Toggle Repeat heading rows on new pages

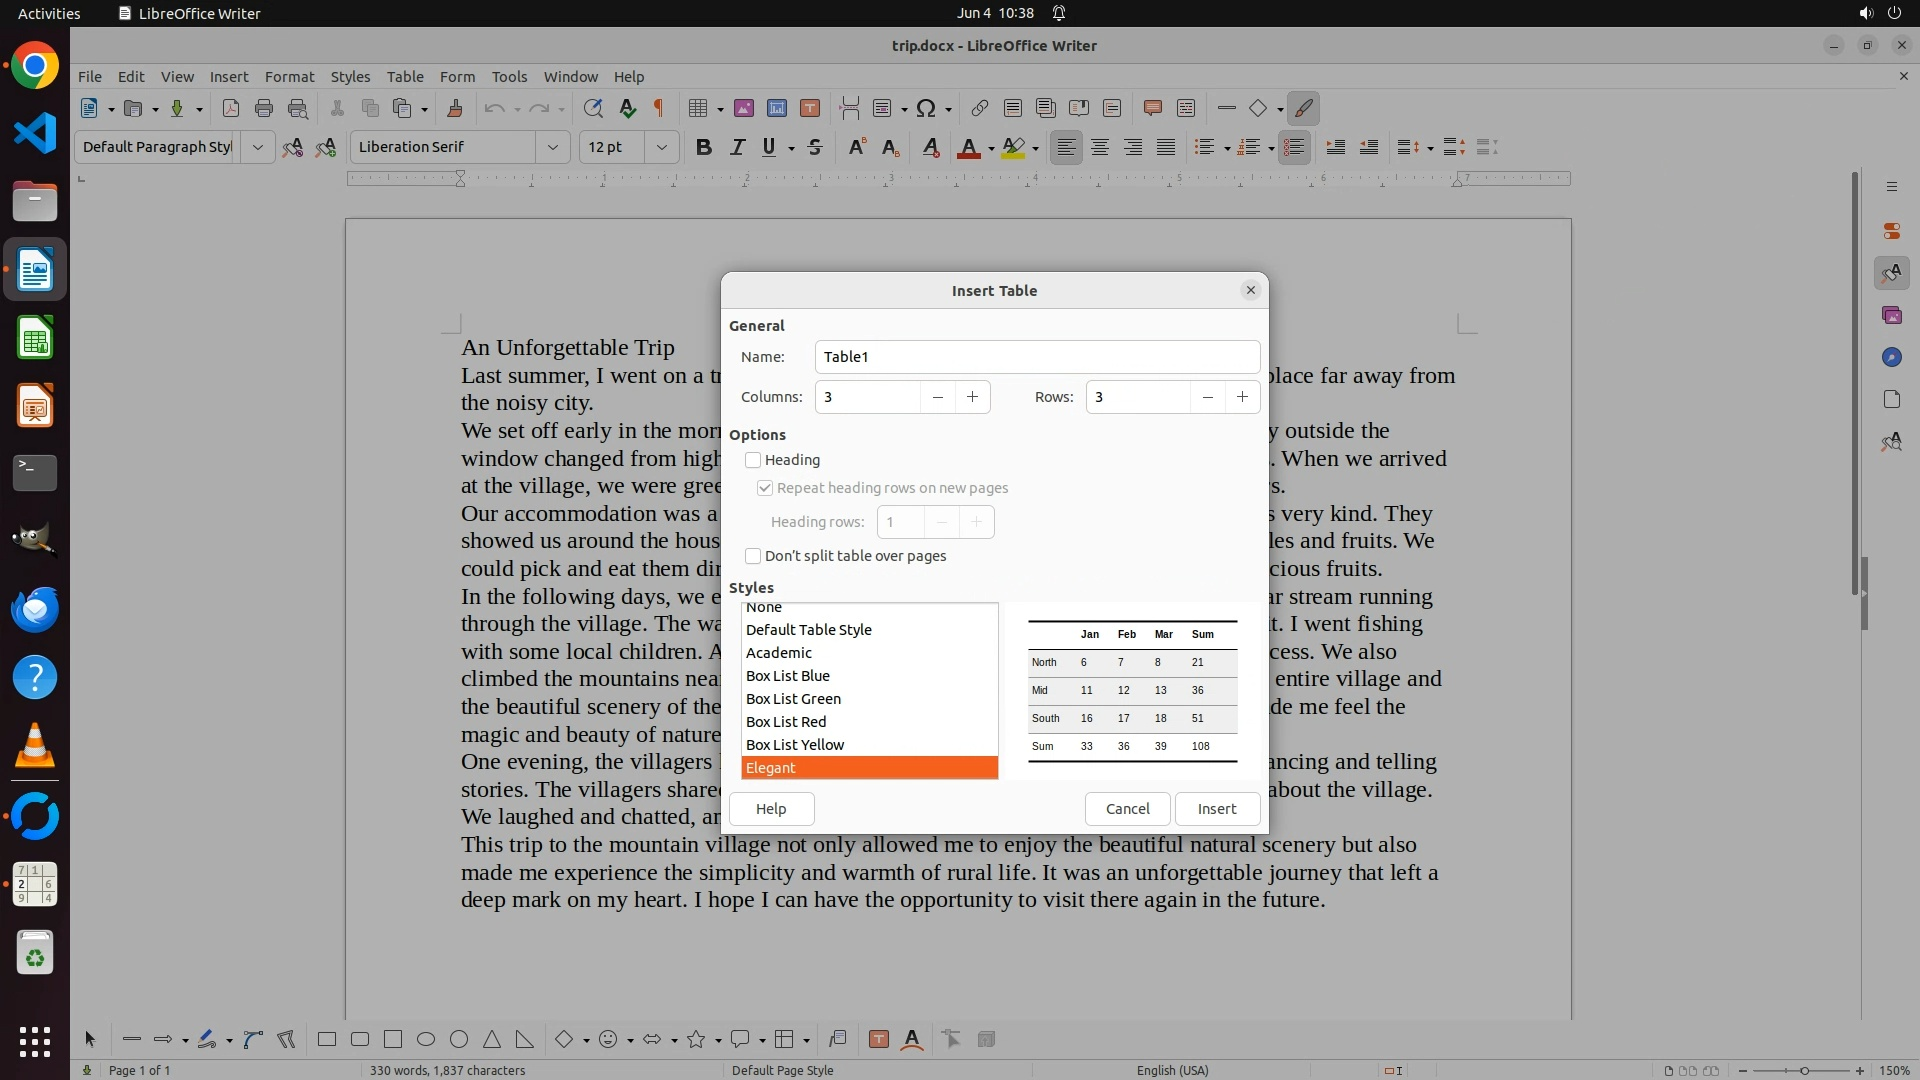(765, 488)
